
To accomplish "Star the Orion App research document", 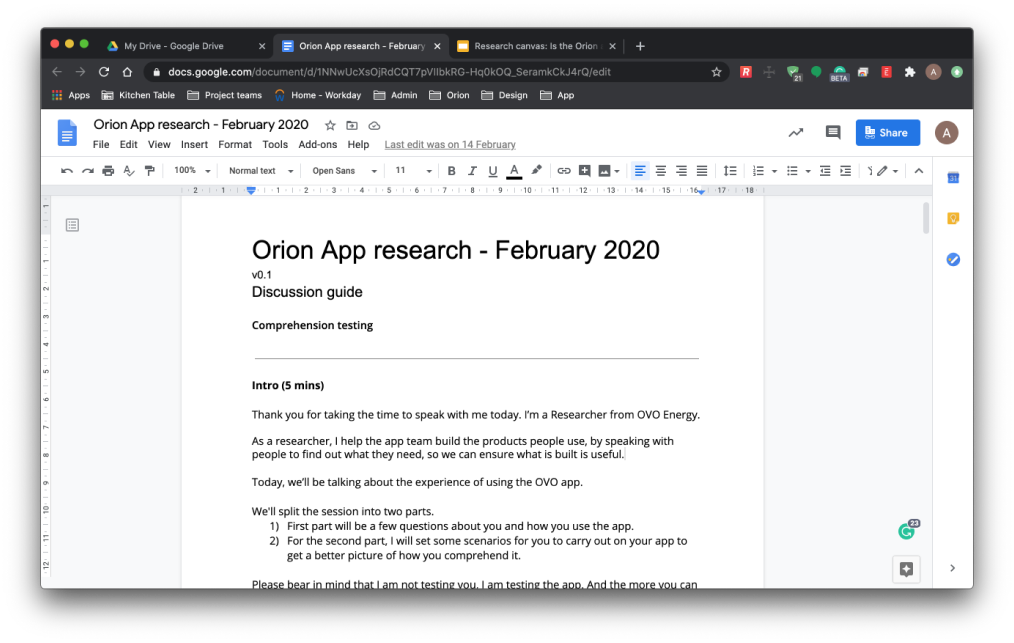I will click(330, 125).
